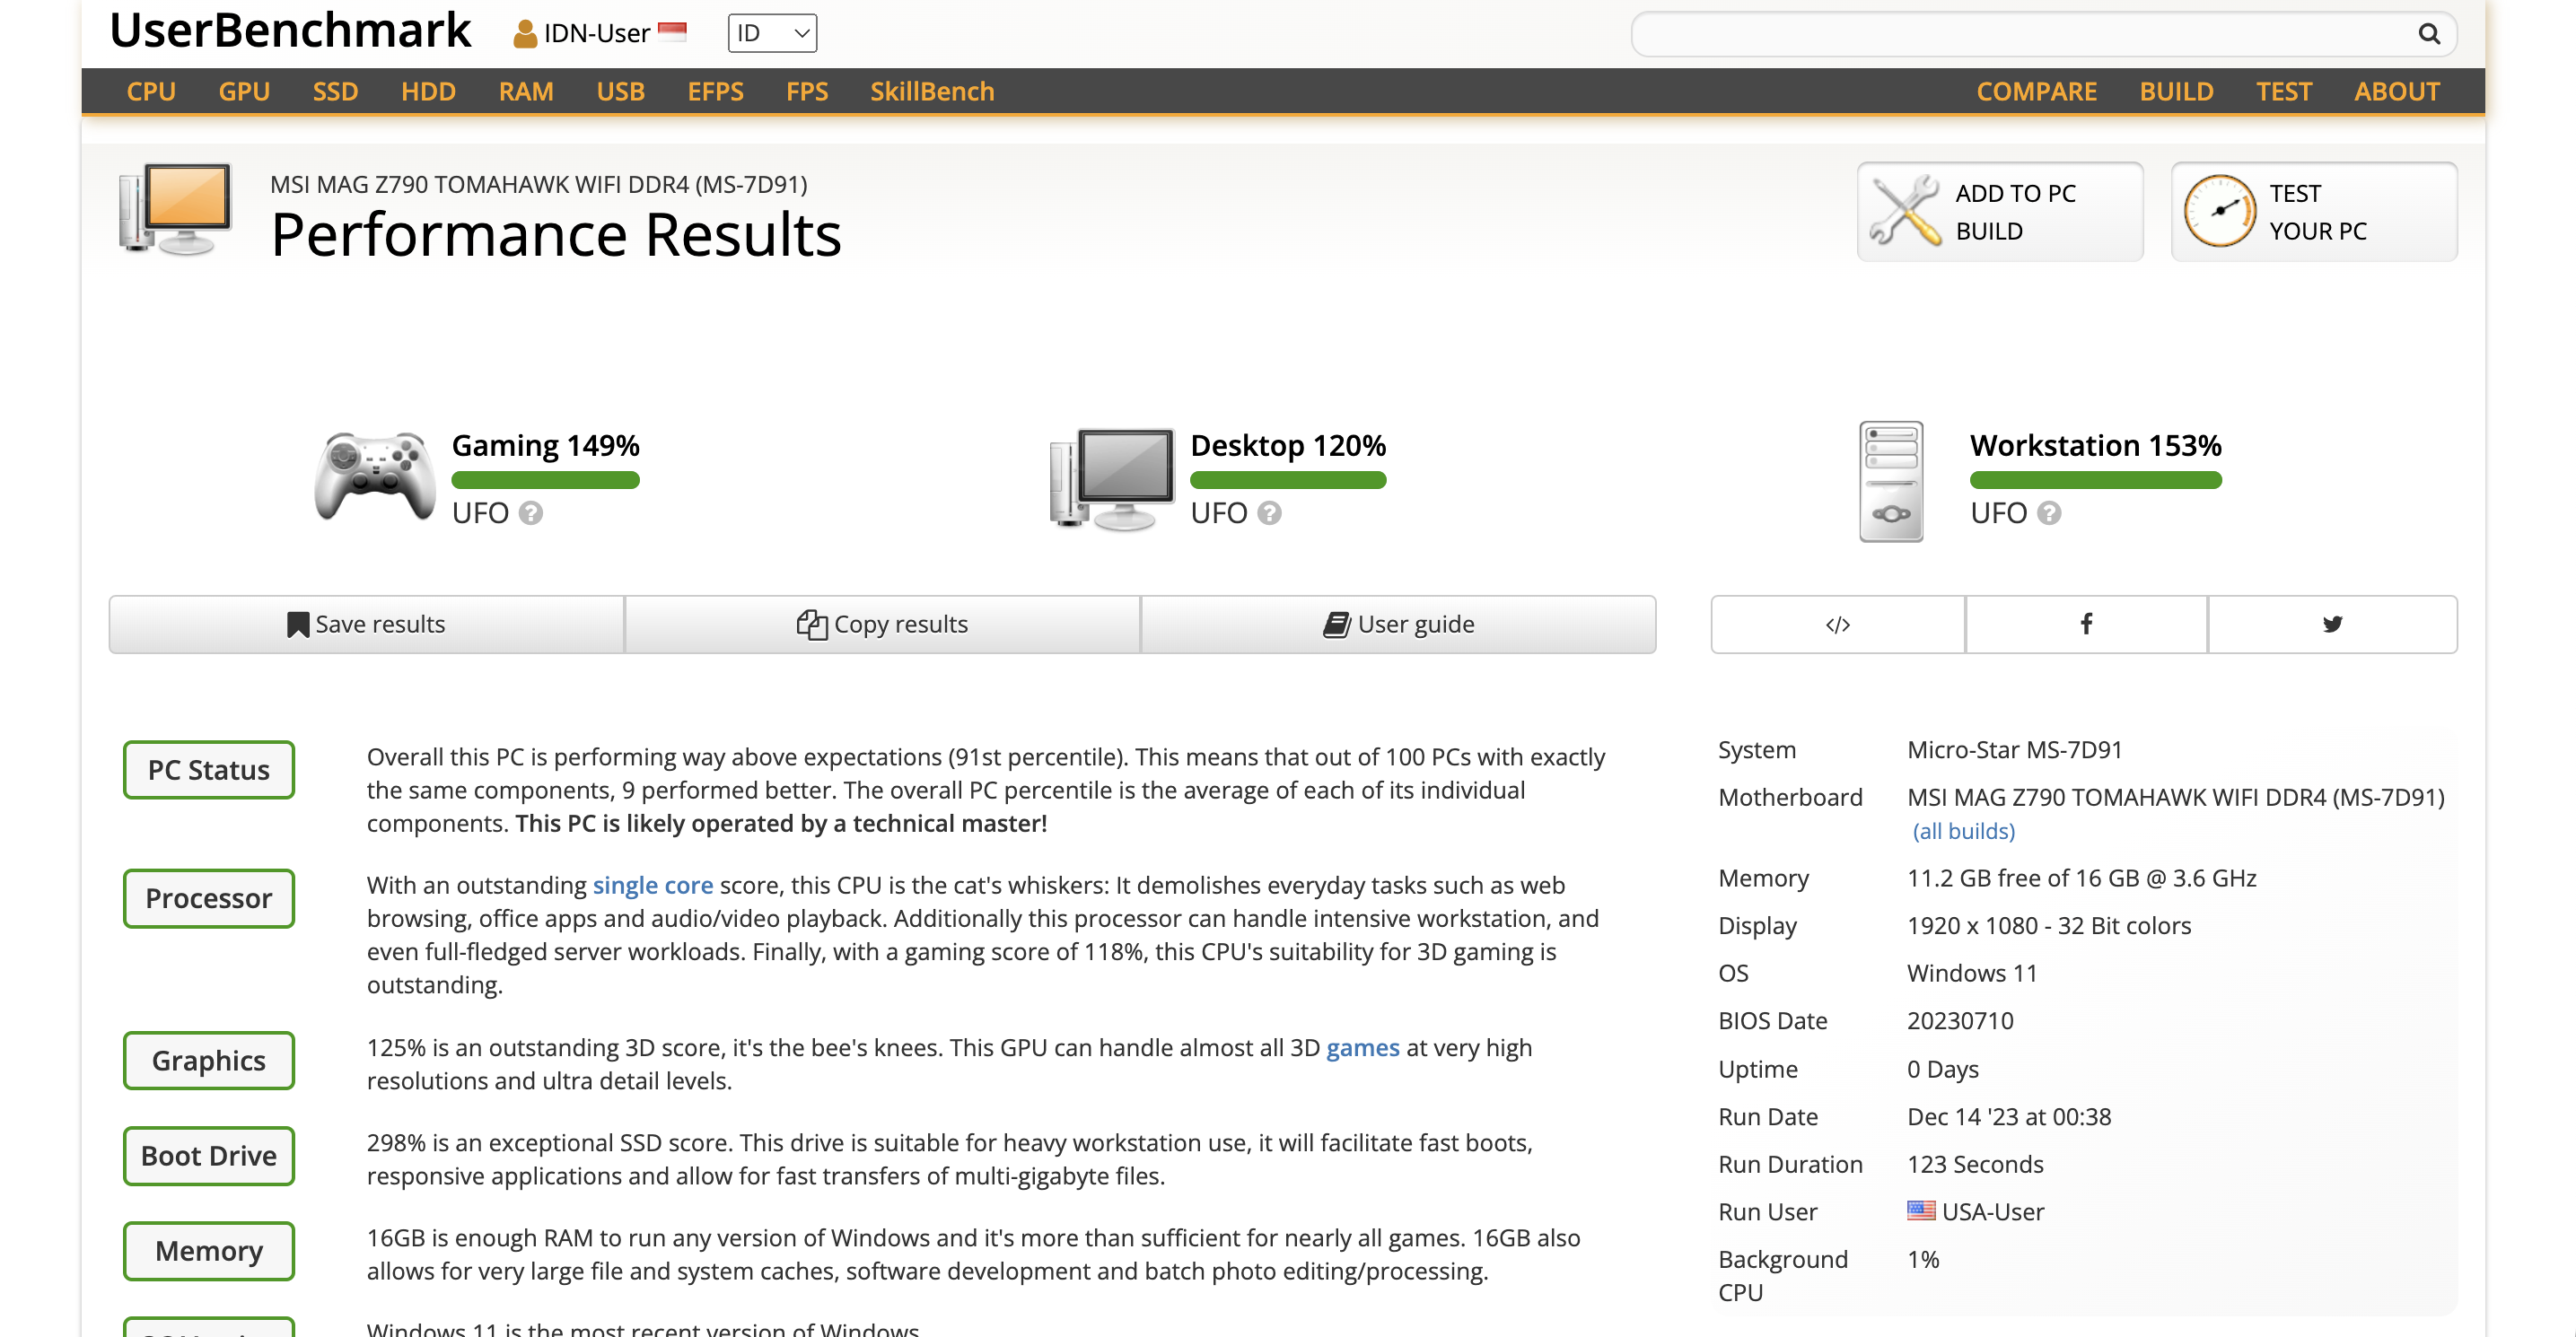This screenshot has width=2576, height=1337.
Task: Click the game controller icon
Action: tap(375, 477)
